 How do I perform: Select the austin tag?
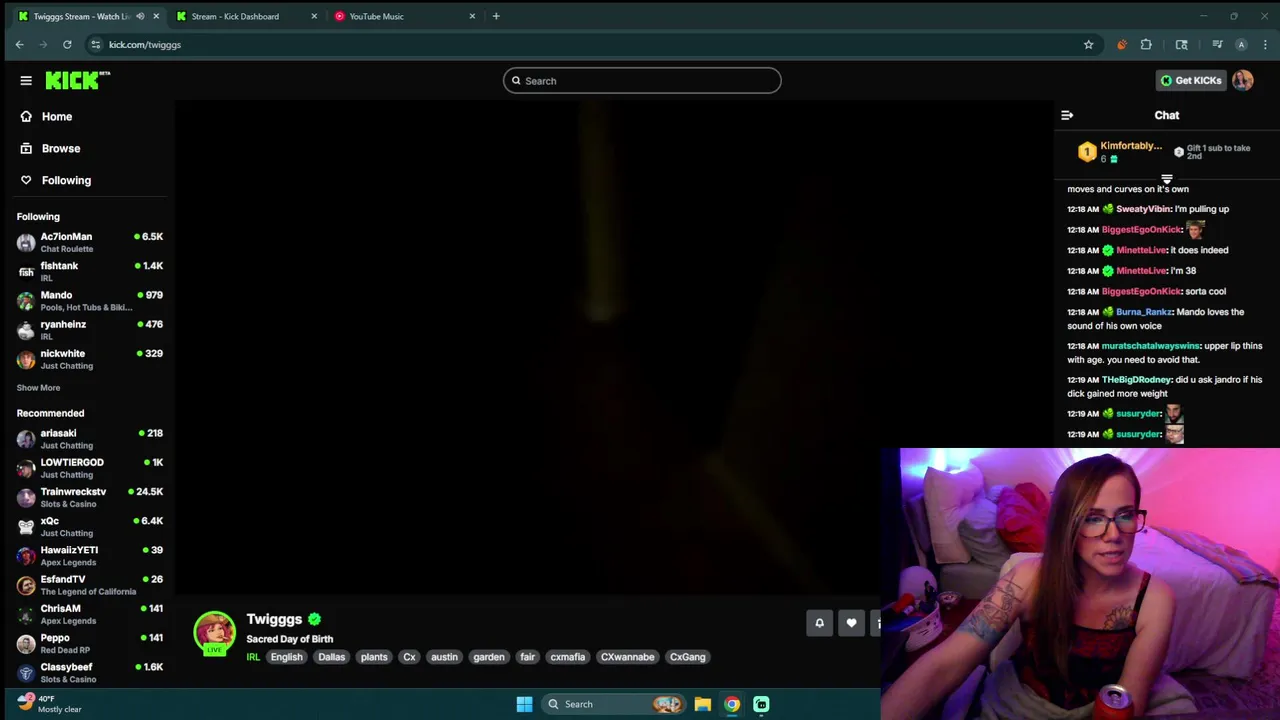[444, 657]
